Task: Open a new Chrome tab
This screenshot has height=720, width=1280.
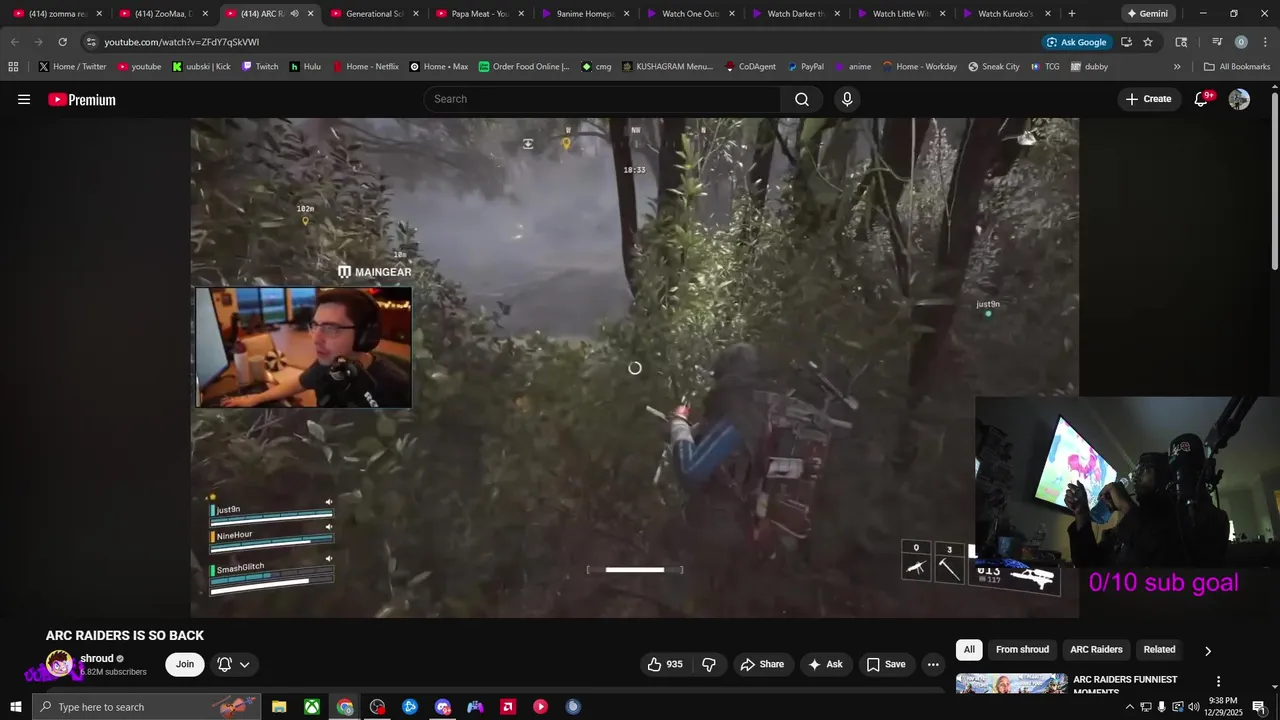Action: point(1072,14)
